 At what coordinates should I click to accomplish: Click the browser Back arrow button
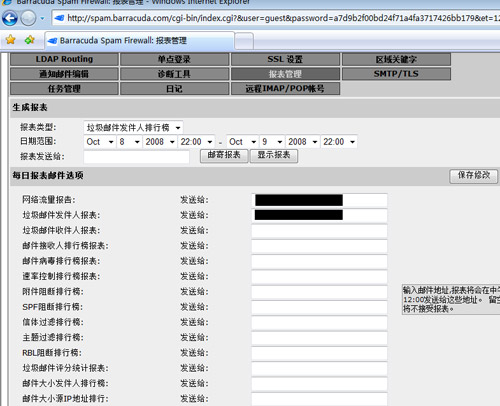[x=10, y=18]
